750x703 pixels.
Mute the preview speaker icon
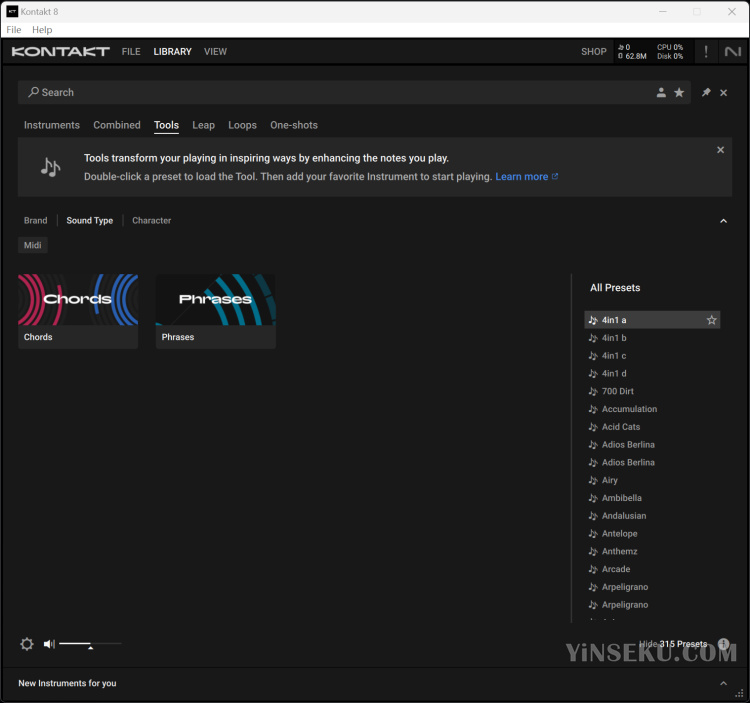pyautogui.click(x=49, y=644)
